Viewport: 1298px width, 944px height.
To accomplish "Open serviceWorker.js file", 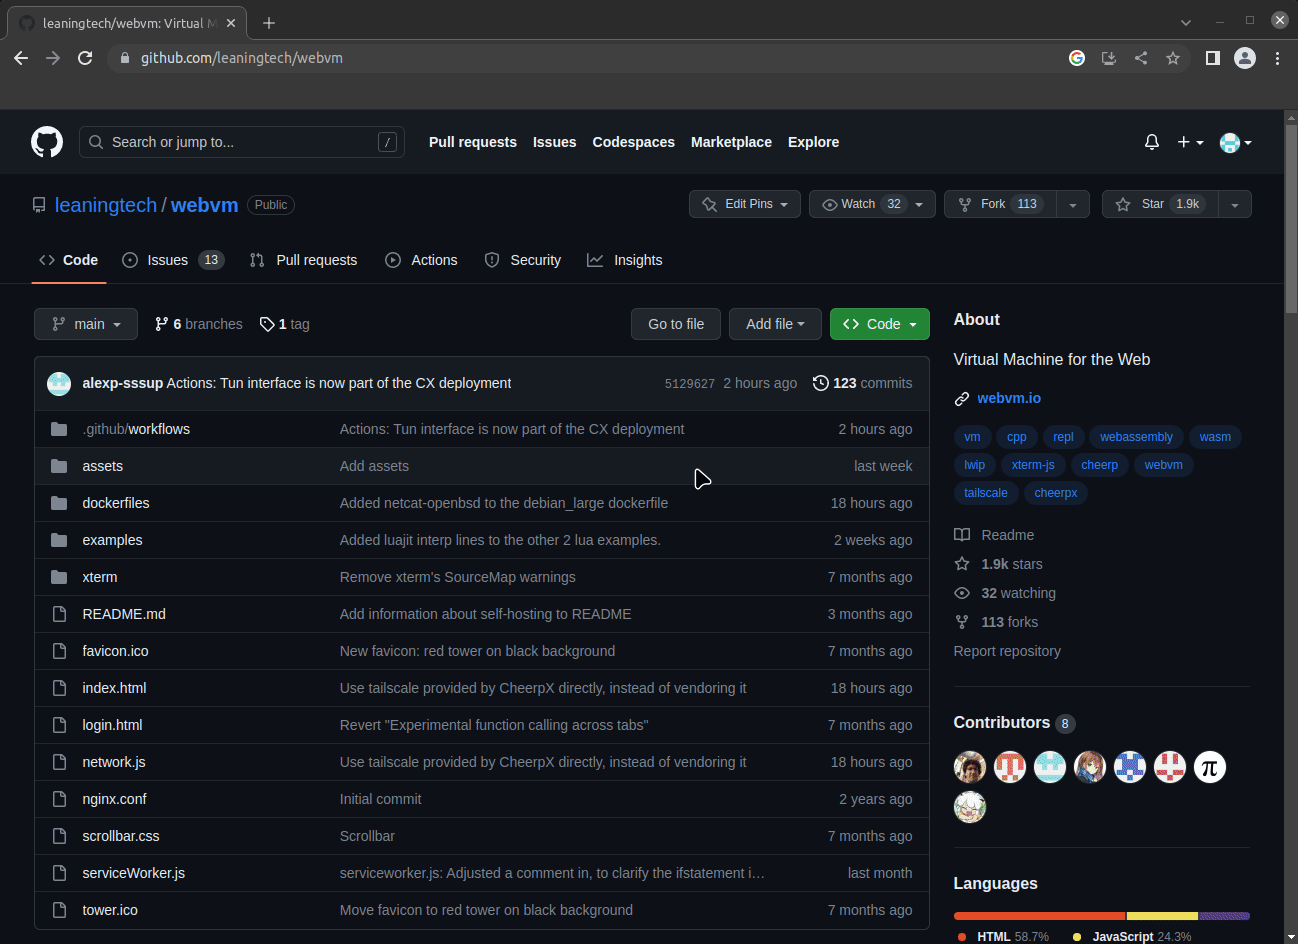I will tap(133, 873).
